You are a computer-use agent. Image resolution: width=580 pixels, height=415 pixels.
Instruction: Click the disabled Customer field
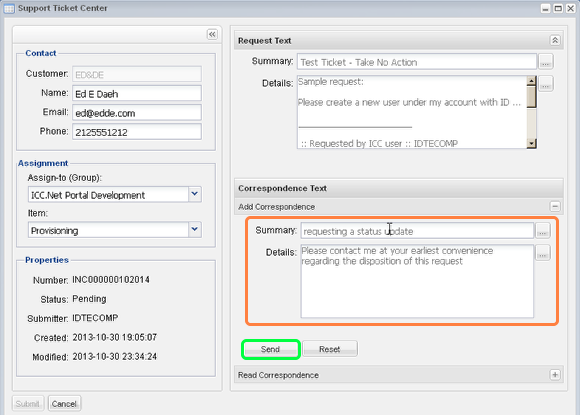(x=137, y=74)
